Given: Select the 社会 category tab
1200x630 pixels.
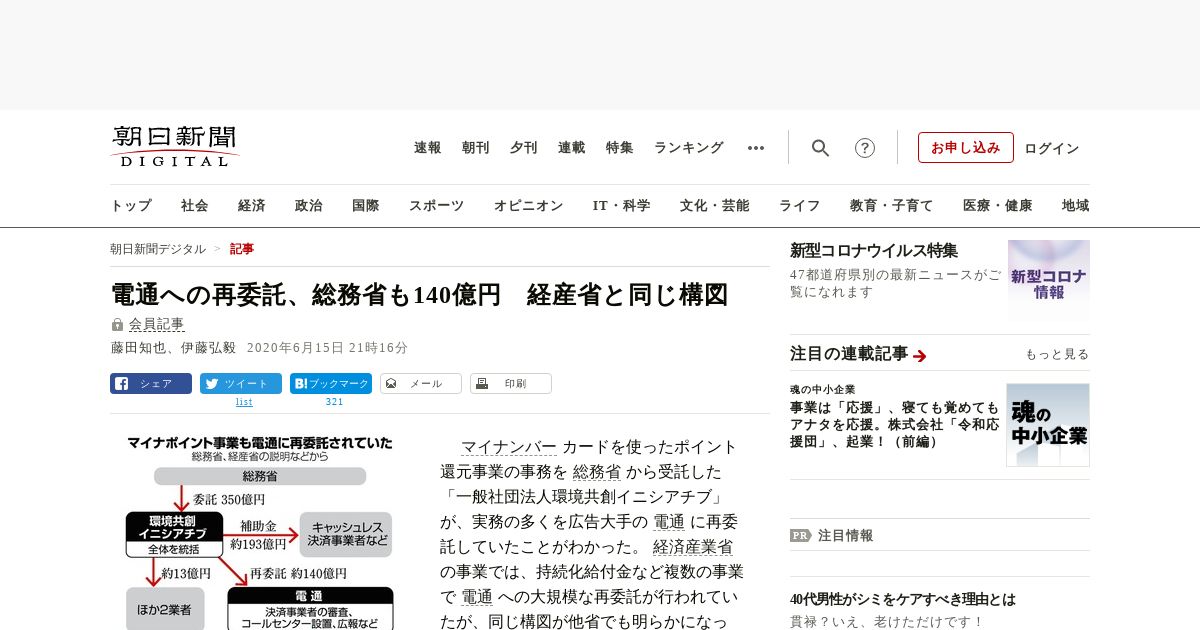Looking at the screenshot, I should point(195,205).
